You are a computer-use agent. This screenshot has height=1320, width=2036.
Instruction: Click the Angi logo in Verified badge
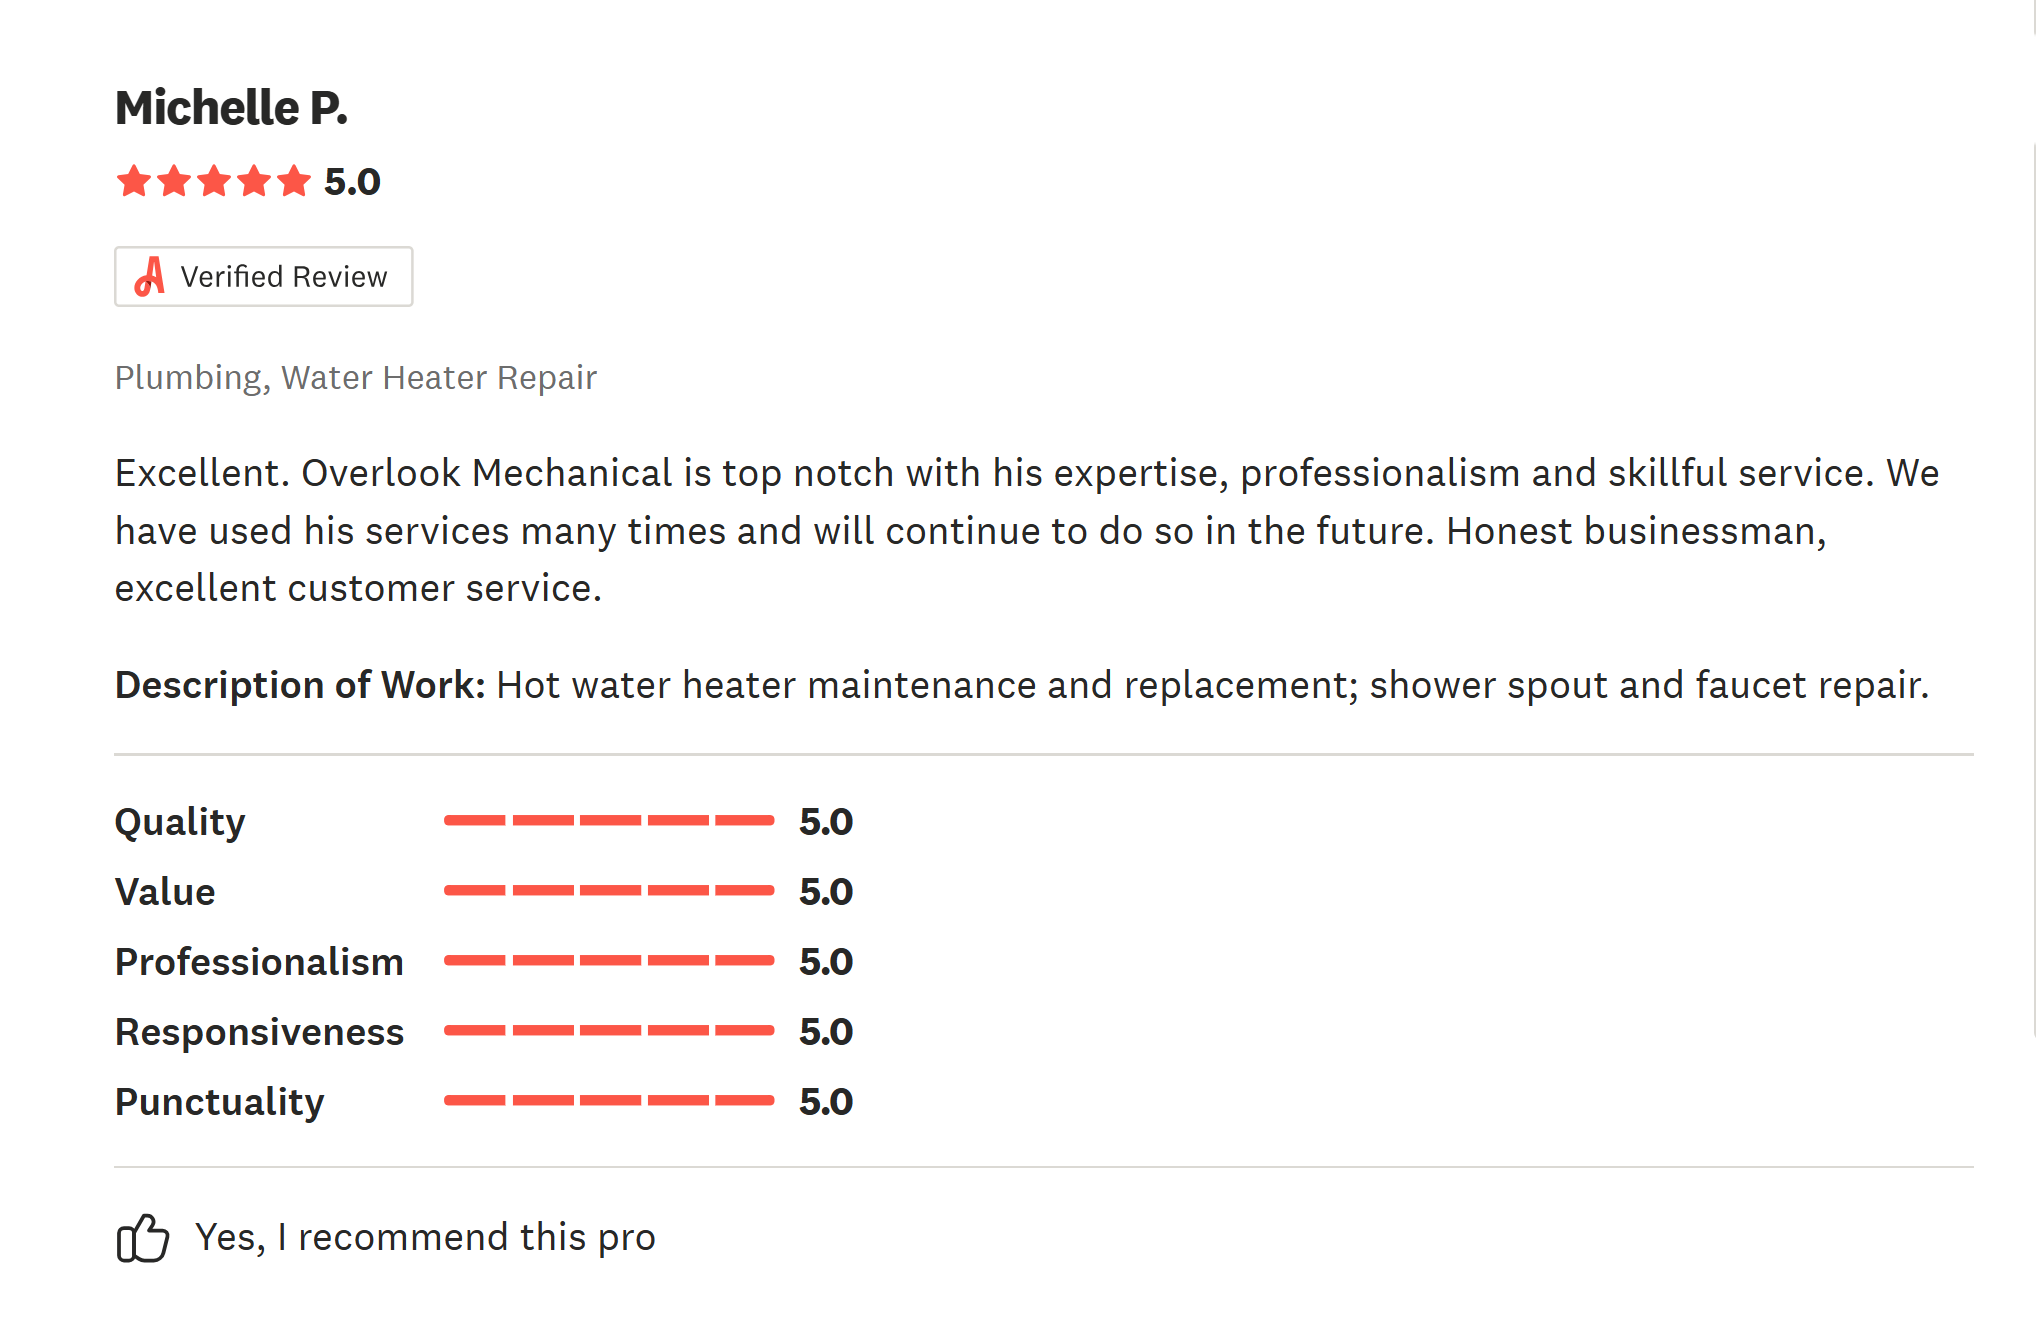[150, 277]
